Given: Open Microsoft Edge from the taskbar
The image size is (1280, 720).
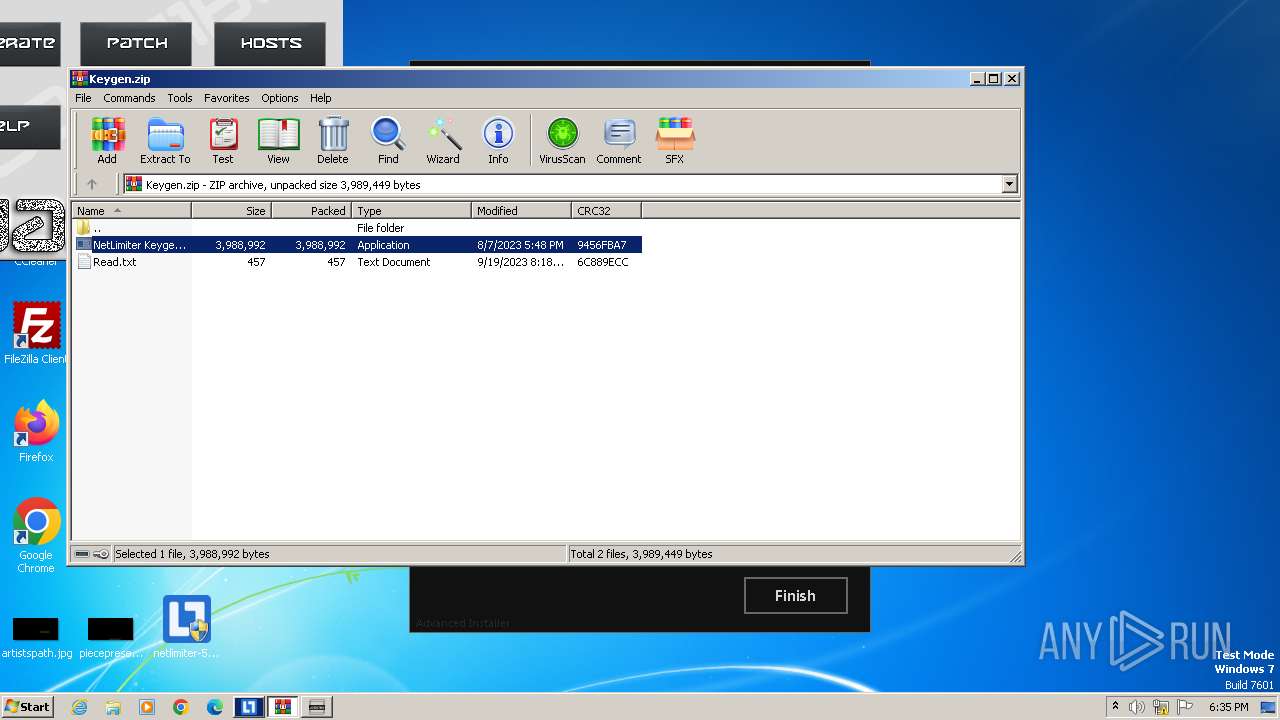Looking at the screenshot, I should tap(215, 707).
